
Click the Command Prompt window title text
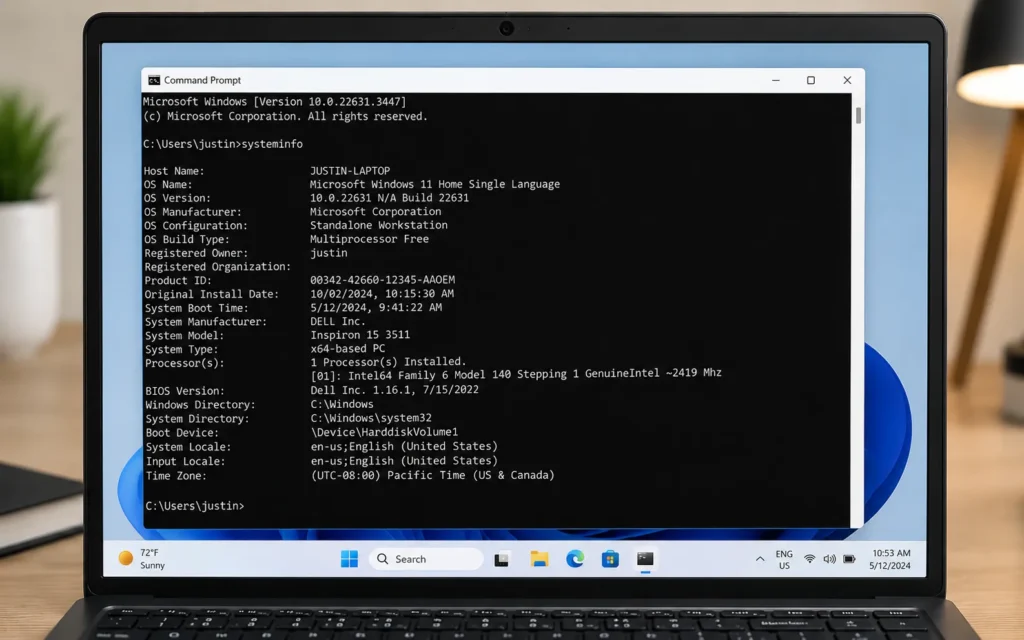pos(202,80)
